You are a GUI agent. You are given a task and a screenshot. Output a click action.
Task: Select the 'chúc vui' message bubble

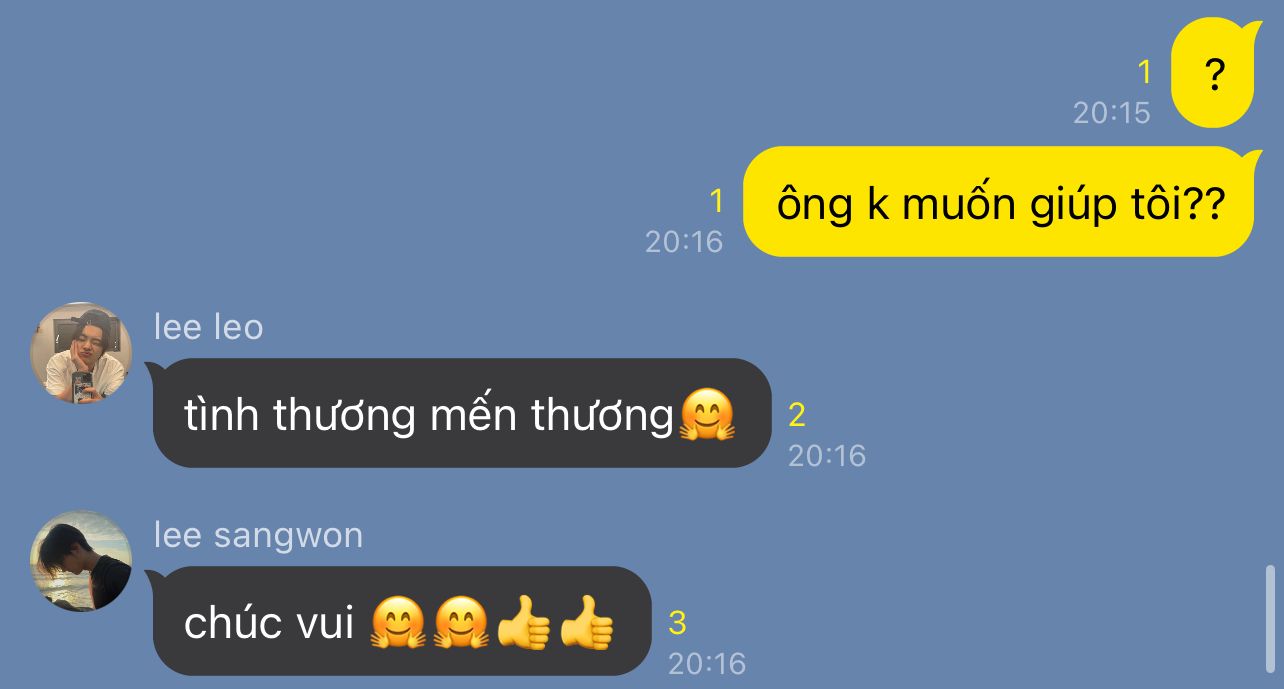point(400,621)
